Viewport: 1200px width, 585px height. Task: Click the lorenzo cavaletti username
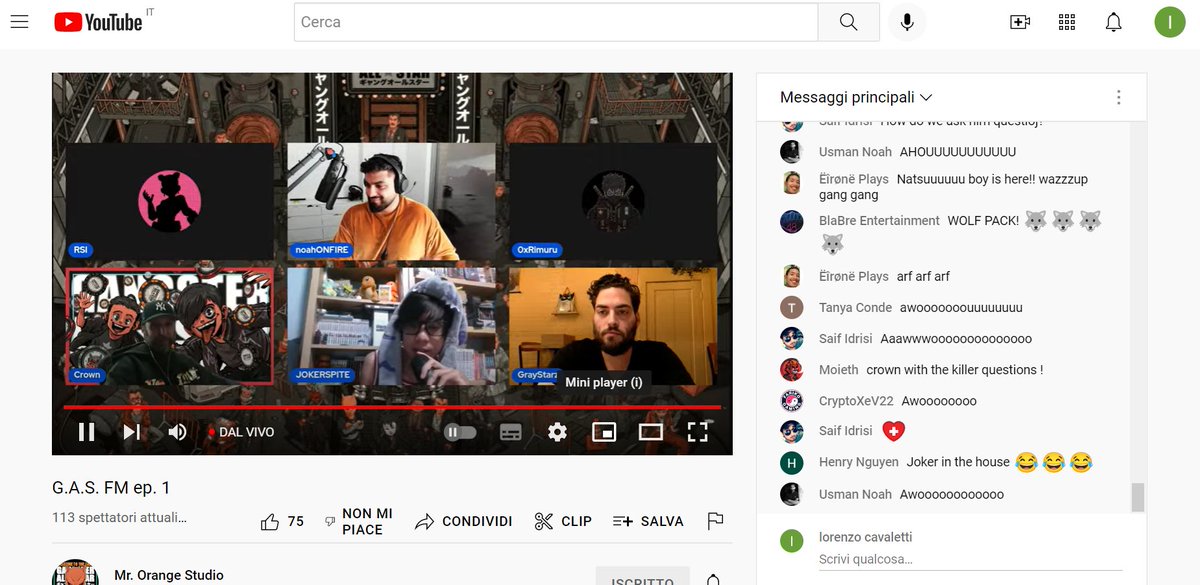[865, 537]
